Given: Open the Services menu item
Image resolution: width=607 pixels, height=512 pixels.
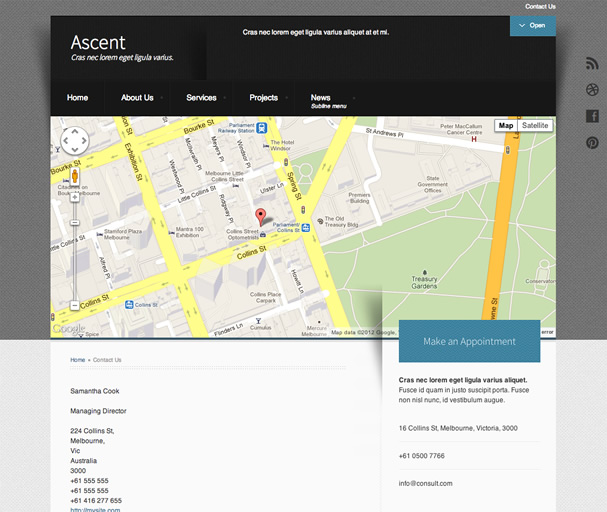Looking at the screenshot, I should click(201, 98).
